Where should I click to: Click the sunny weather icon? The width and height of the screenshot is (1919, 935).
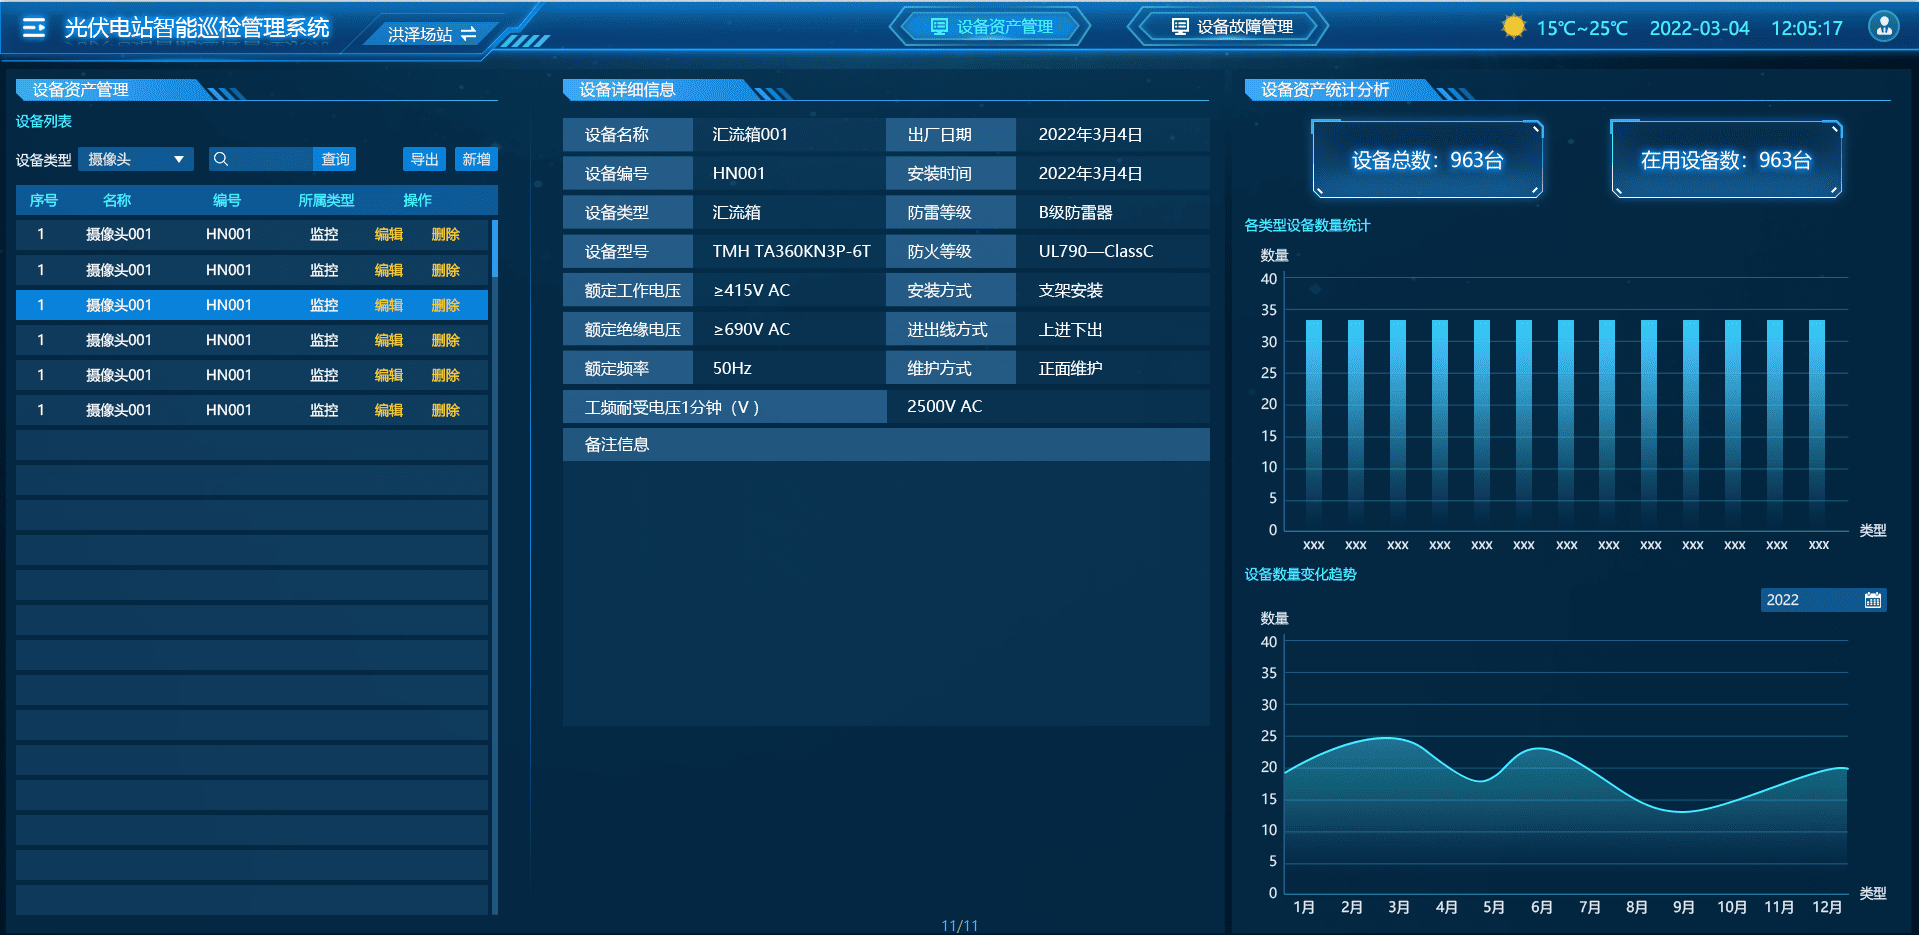point(1514,27)
